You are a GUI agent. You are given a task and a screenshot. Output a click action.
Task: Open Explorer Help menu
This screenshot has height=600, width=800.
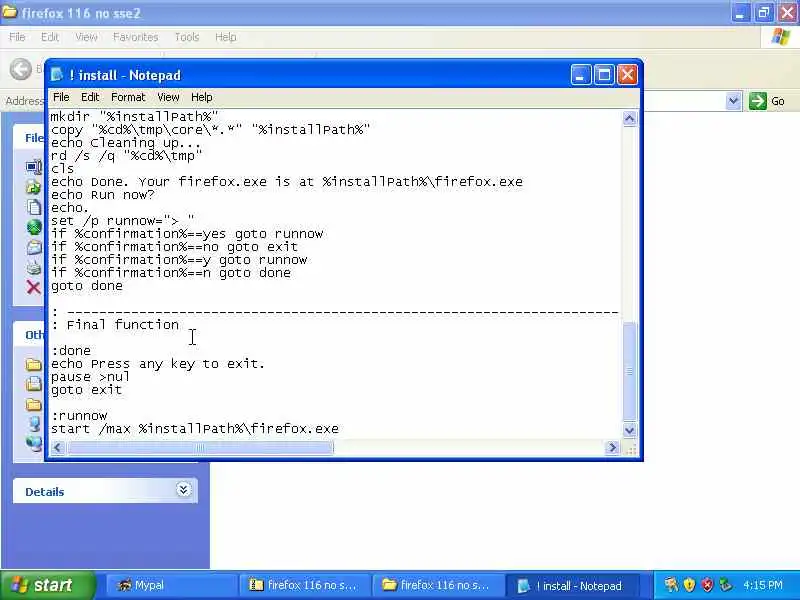click(x=226, y=37)
